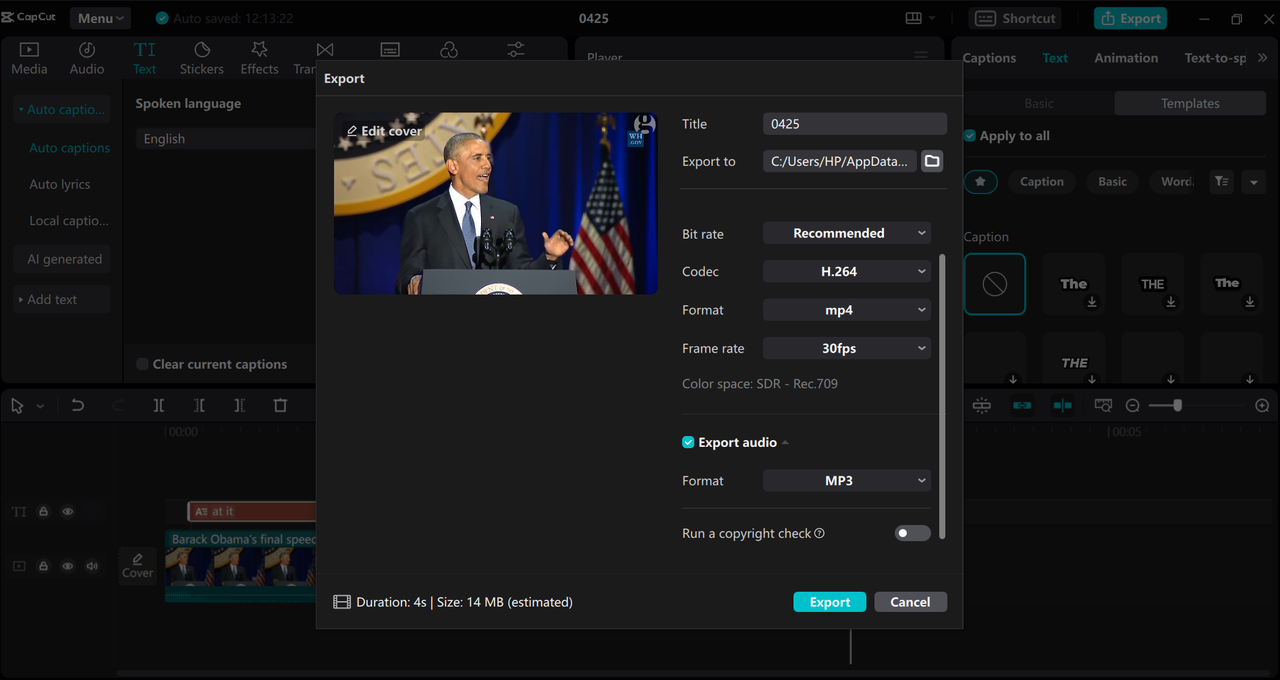
Task: Open the Bit rate dropdown
Action: click(846, 233)
